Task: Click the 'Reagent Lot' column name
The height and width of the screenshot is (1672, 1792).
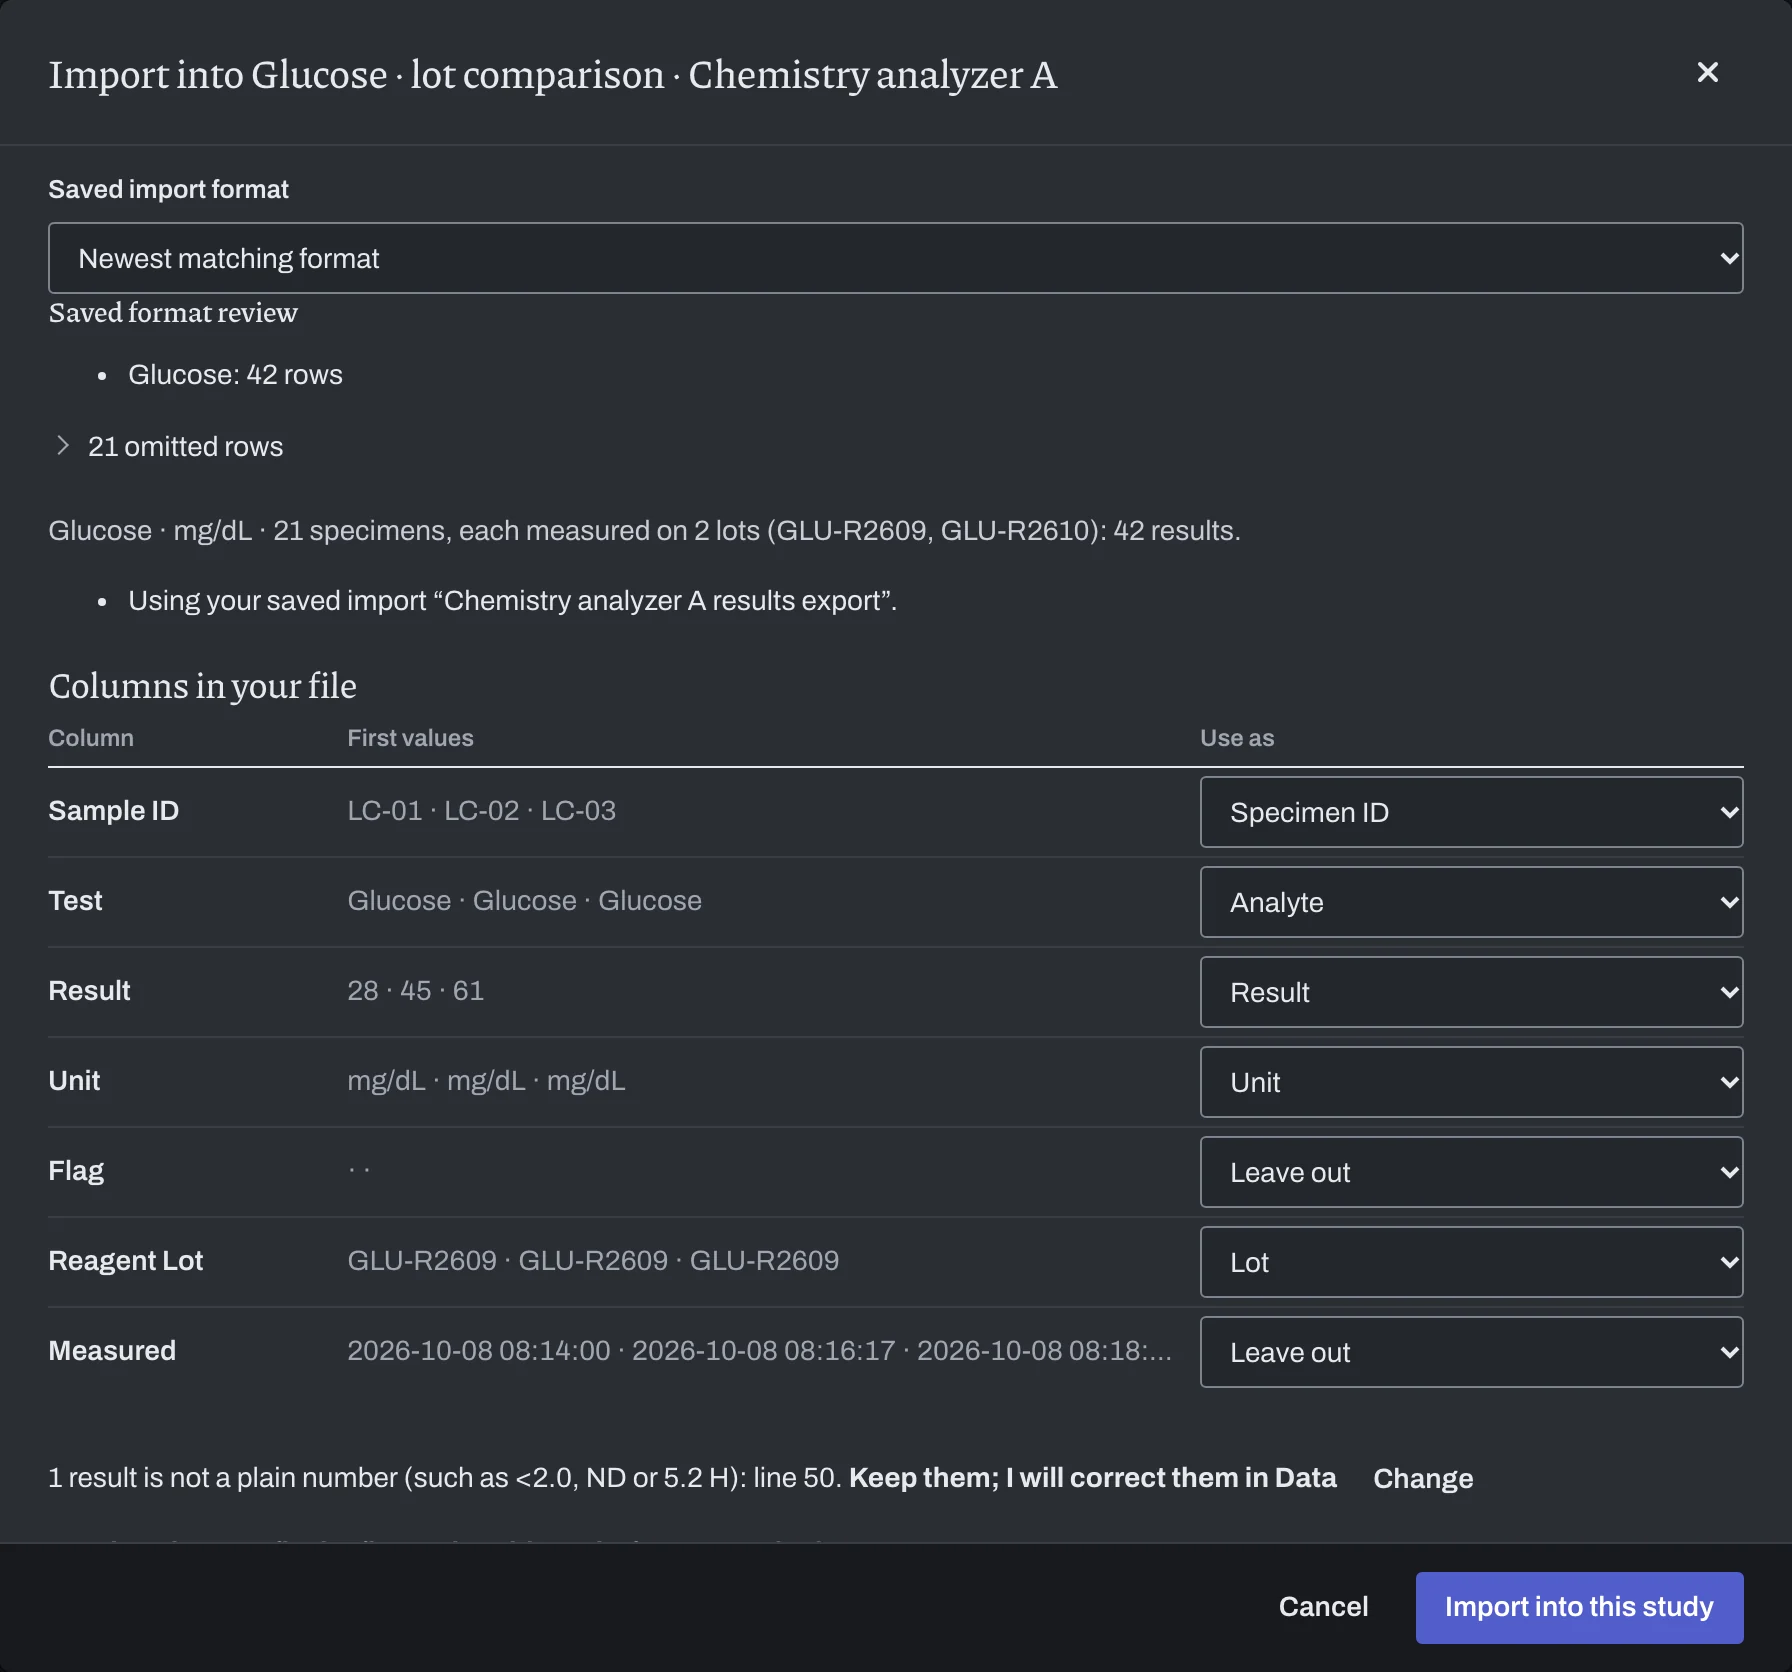Action: [x=125, y=1261]
